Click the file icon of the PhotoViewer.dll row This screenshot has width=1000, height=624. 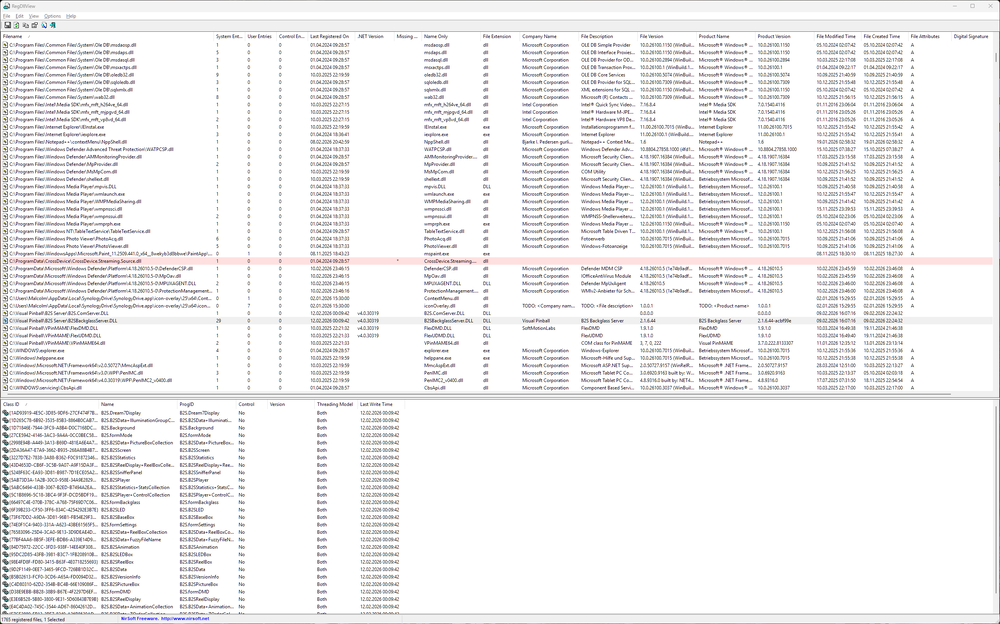pos(5,246)
